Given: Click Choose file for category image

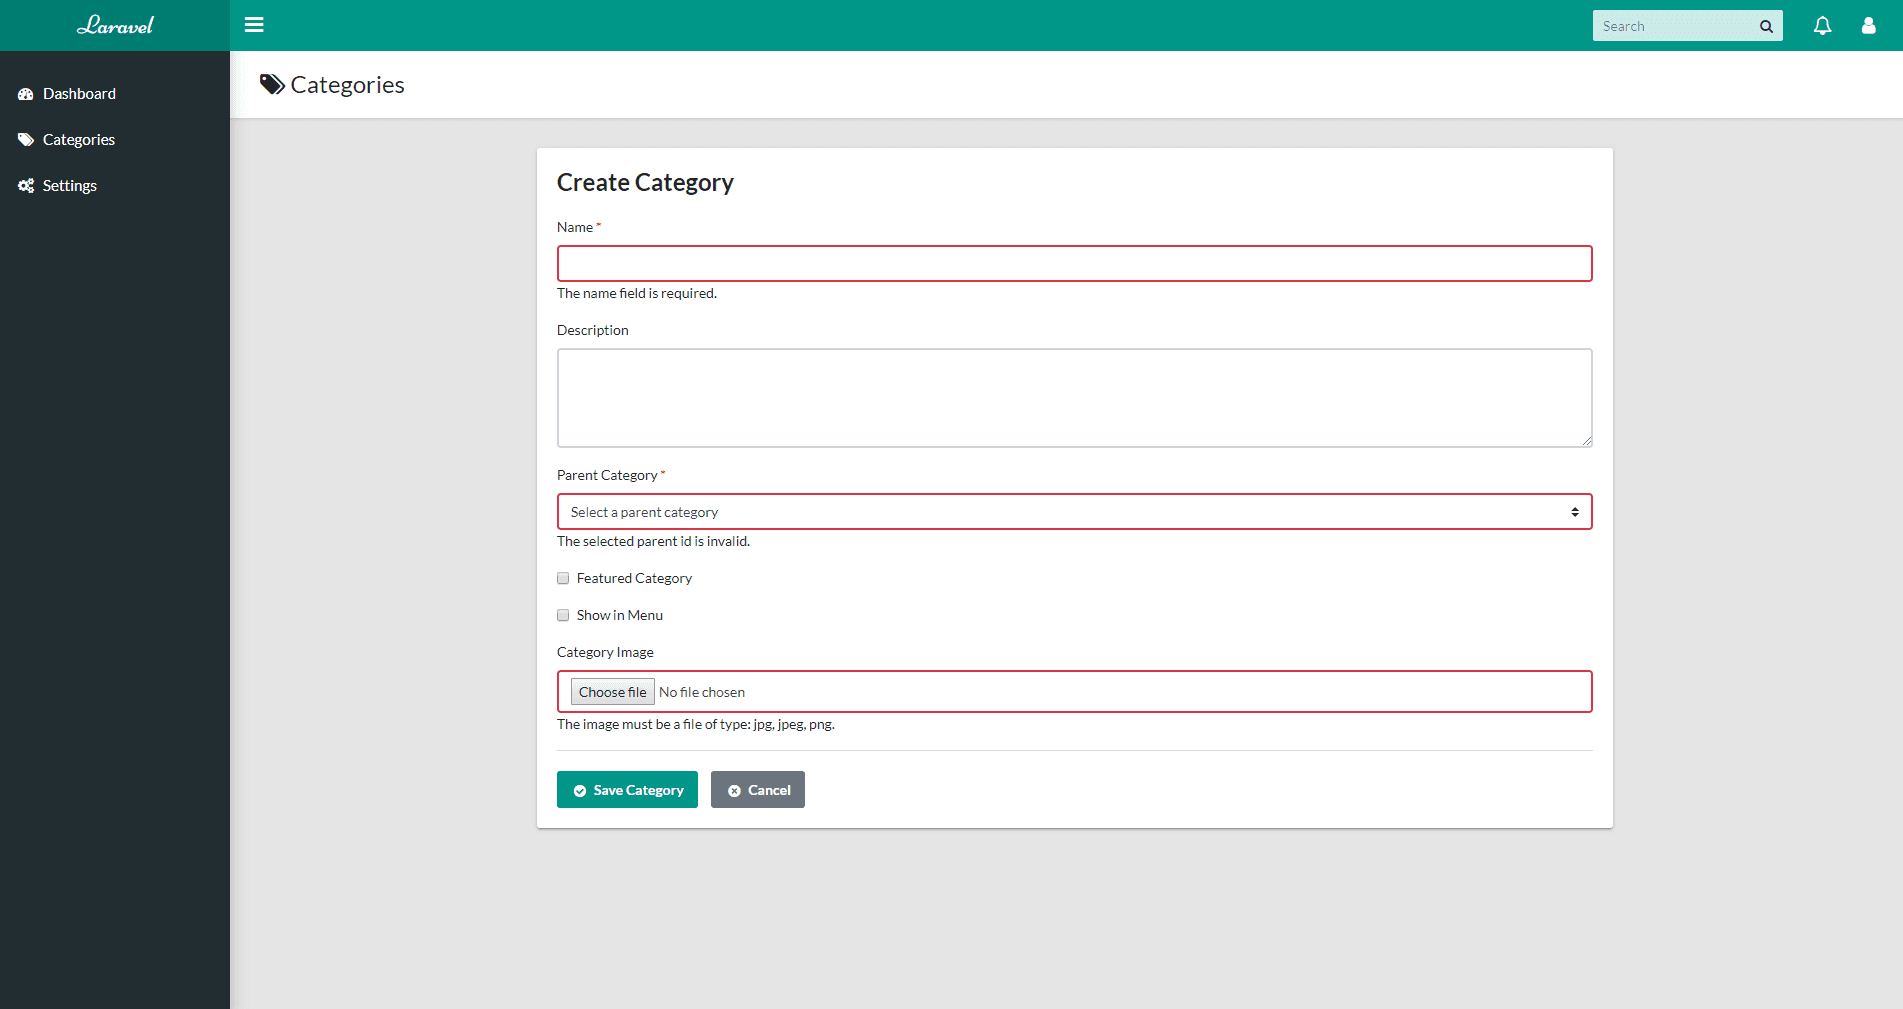Looking at the screenshot, I should tap(612, 691).
